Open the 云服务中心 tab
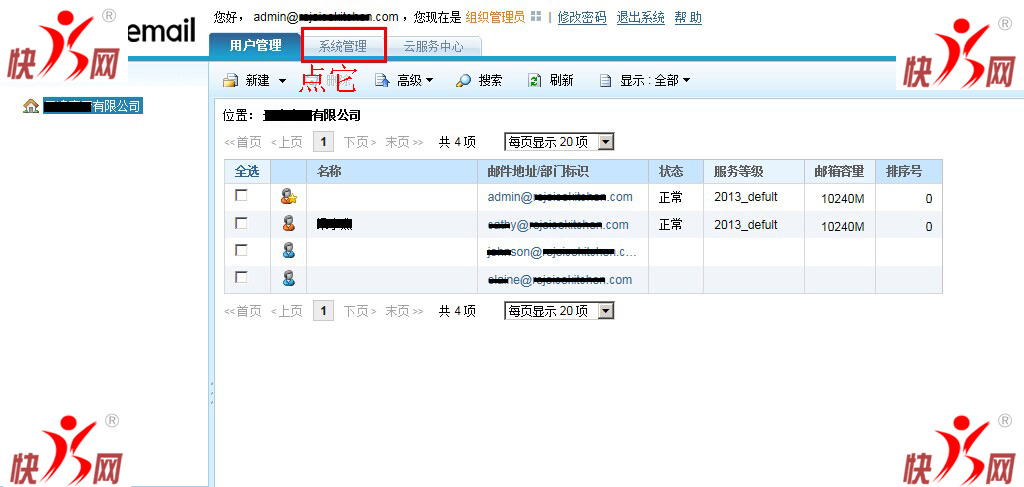This screenshot has width=1024, height=487. 432,46
